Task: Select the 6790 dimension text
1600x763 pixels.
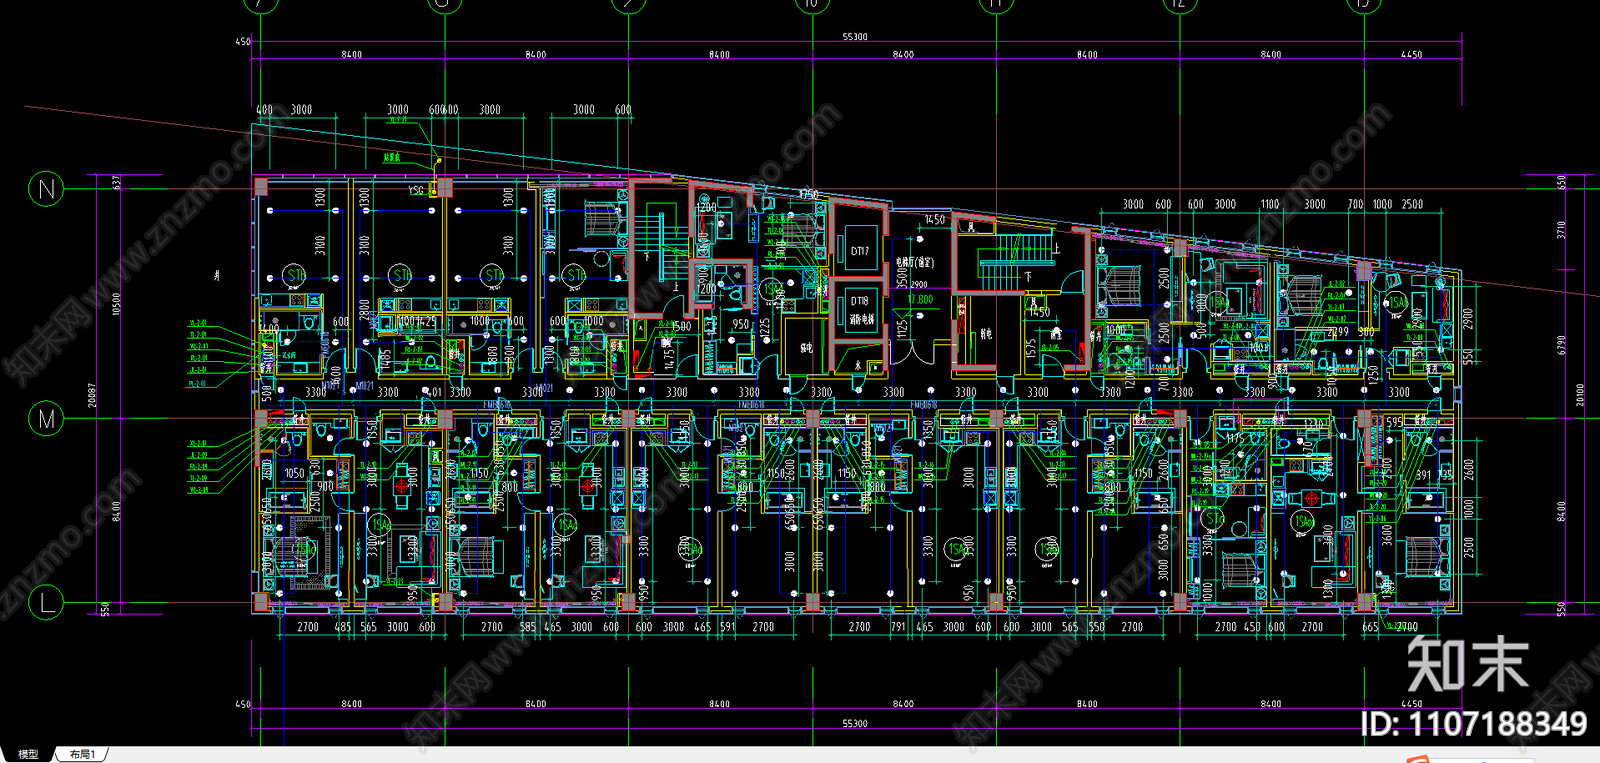Action: (x=1561, y=346)
